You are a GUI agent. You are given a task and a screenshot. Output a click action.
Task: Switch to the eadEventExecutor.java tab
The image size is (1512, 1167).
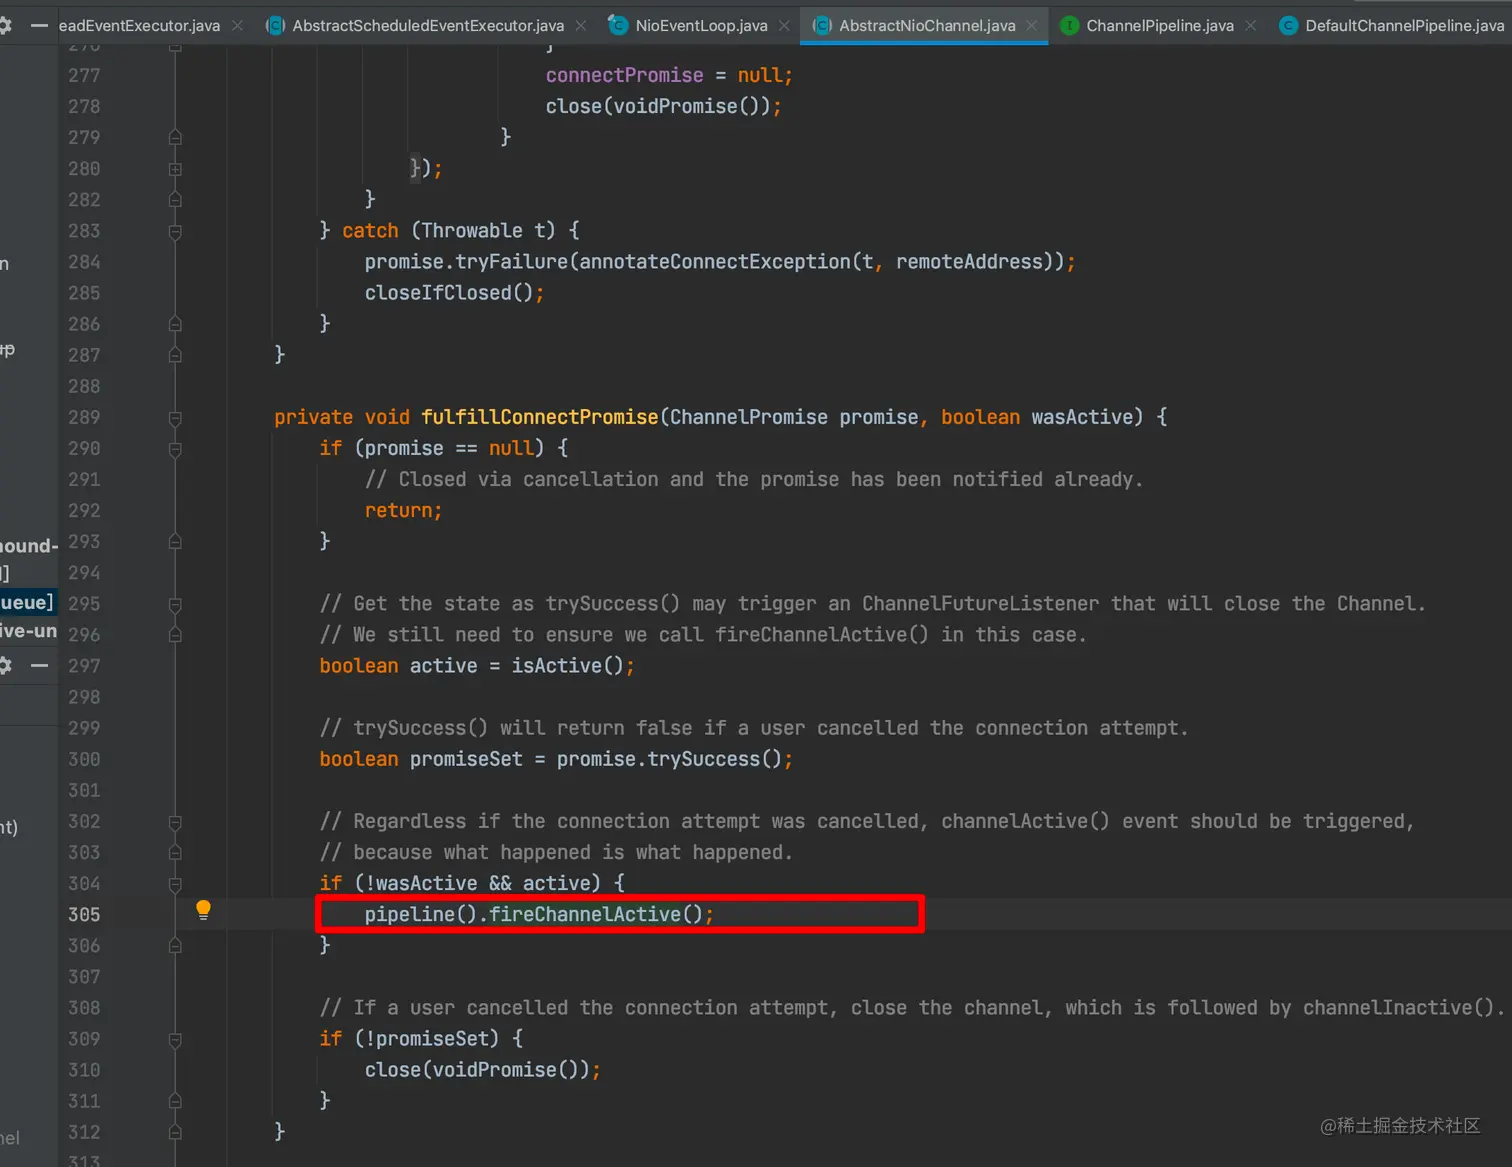(x=139, y=25)
